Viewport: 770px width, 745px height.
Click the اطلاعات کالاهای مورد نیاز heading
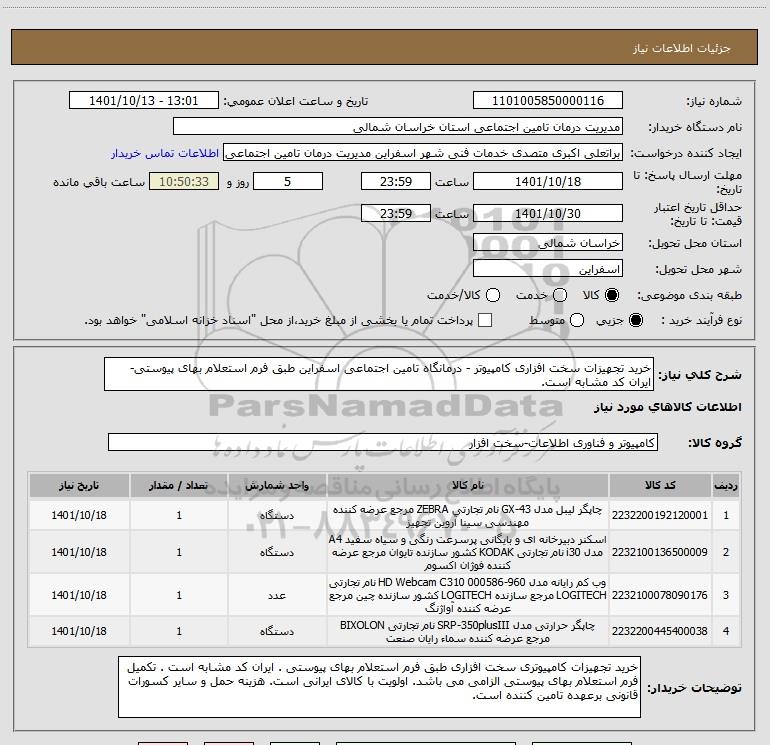pyautogui.click(x=667, y=407)
